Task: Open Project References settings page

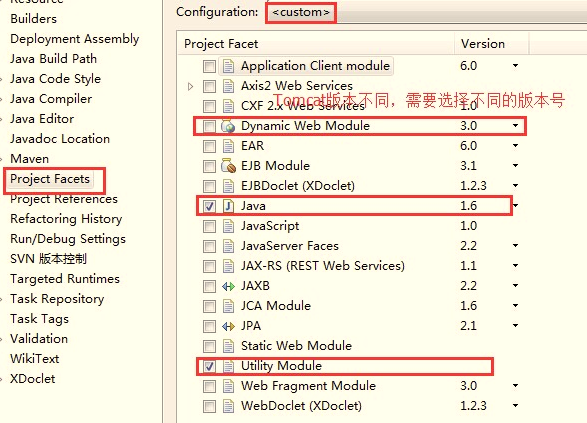Action: coord(64,199)
